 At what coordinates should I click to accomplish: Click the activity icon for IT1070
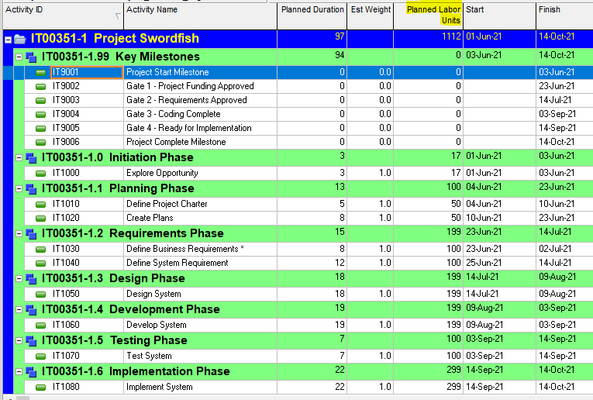click(40, 357)
